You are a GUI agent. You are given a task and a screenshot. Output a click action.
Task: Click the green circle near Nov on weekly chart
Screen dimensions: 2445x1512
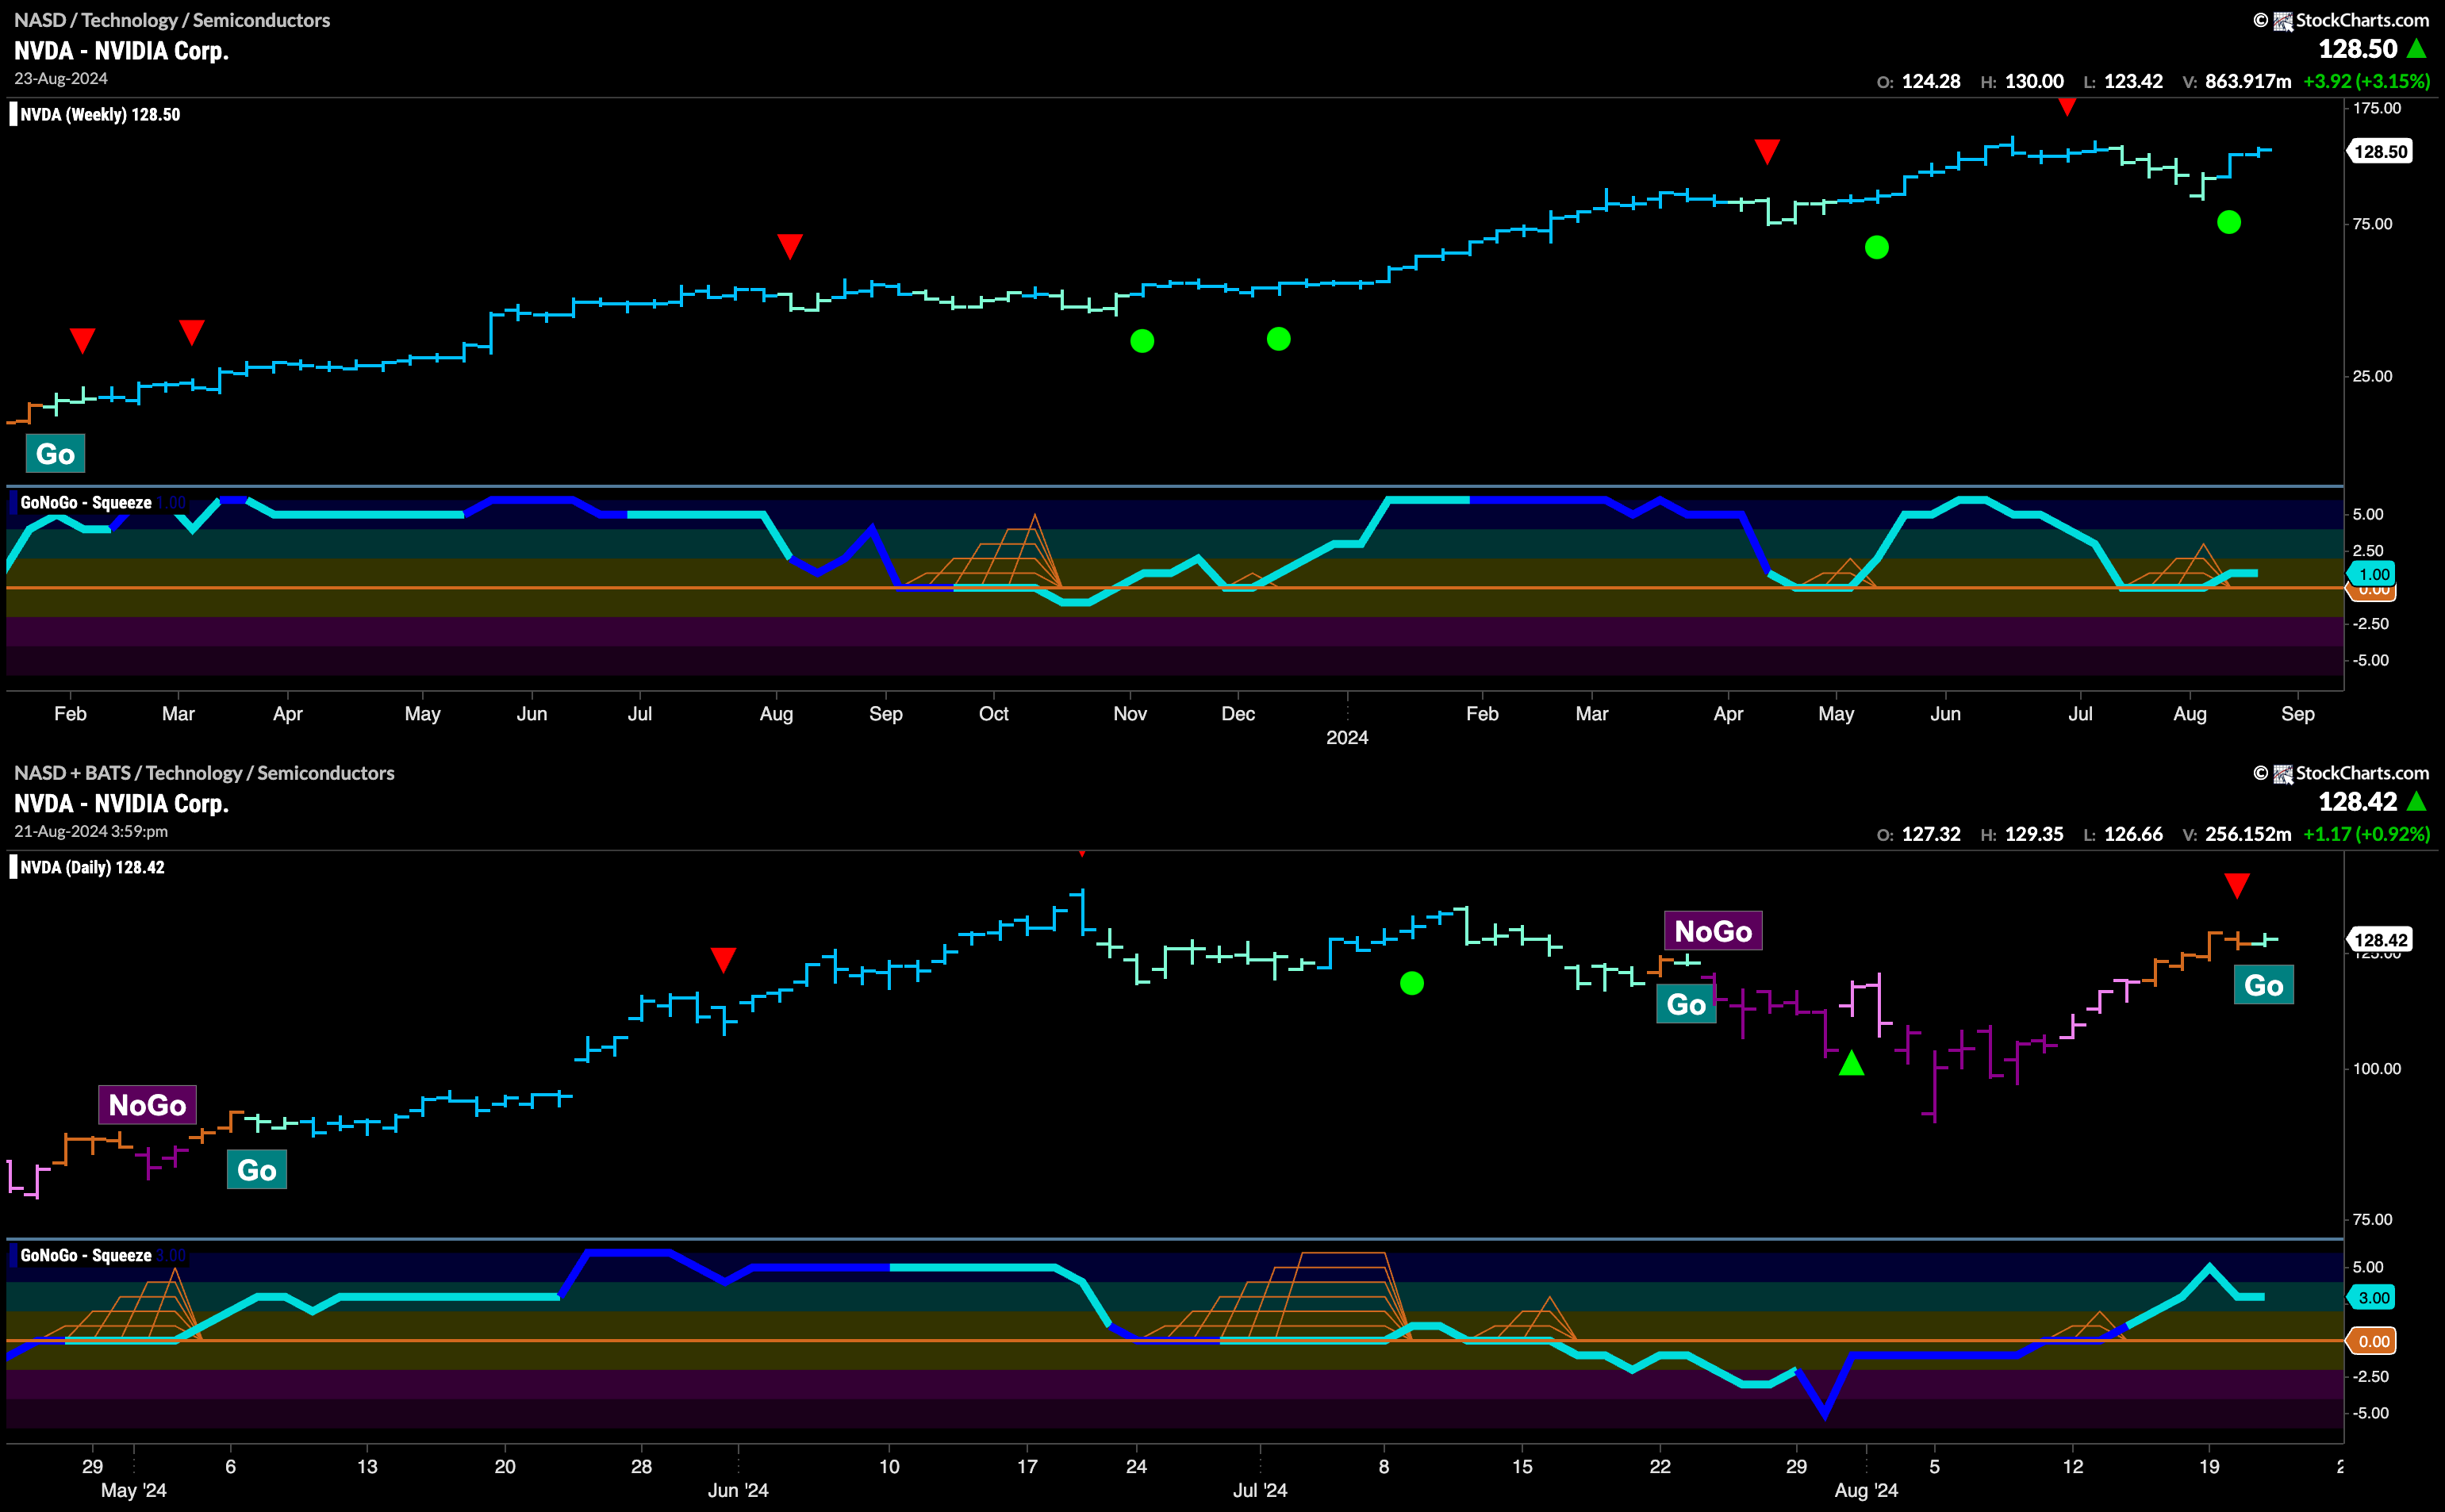click(x=1142, y=341)
